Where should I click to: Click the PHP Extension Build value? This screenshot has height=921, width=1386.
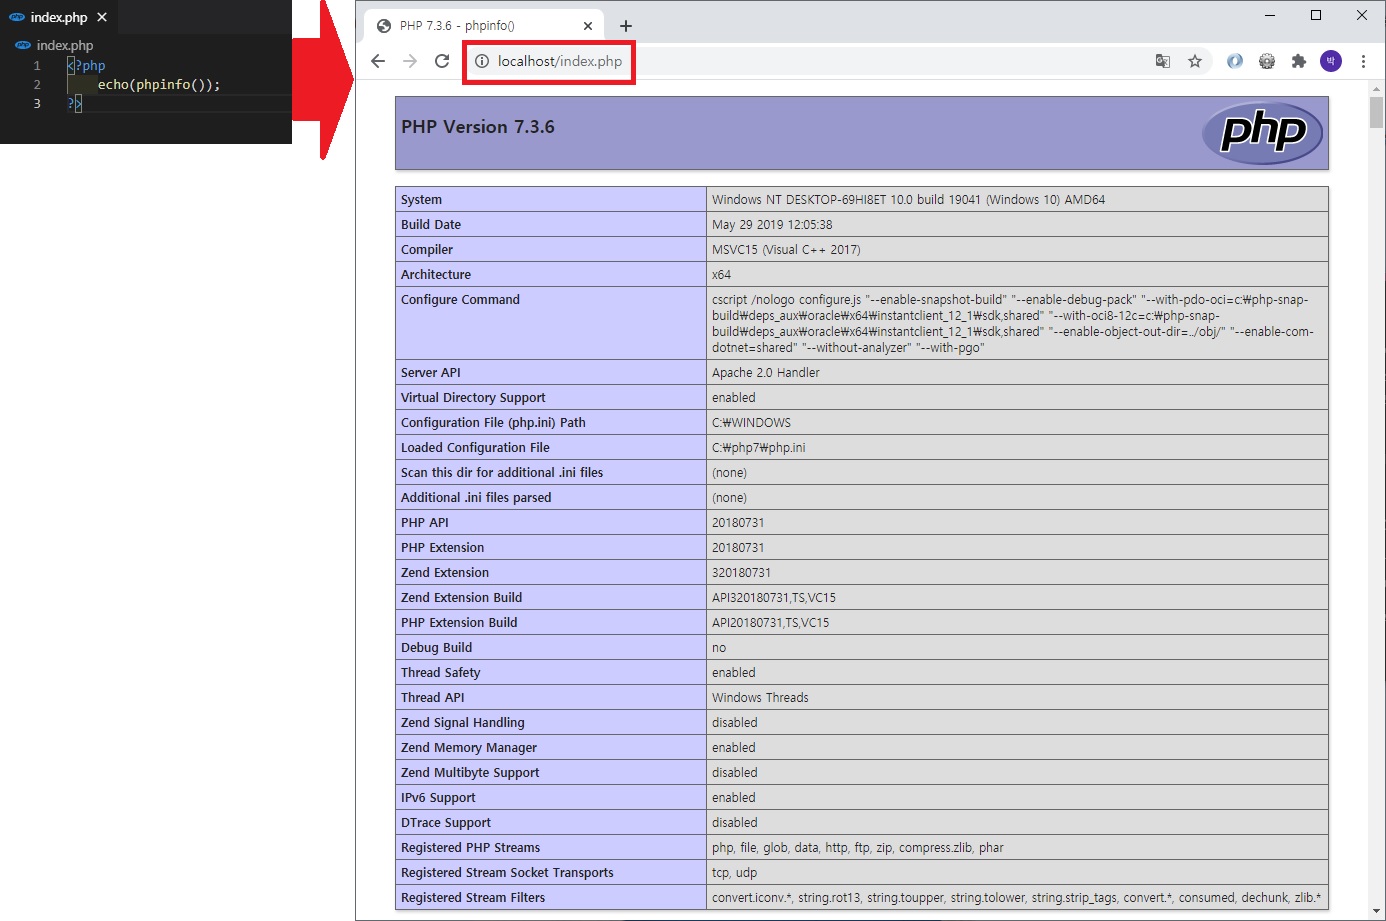(770, 623)
